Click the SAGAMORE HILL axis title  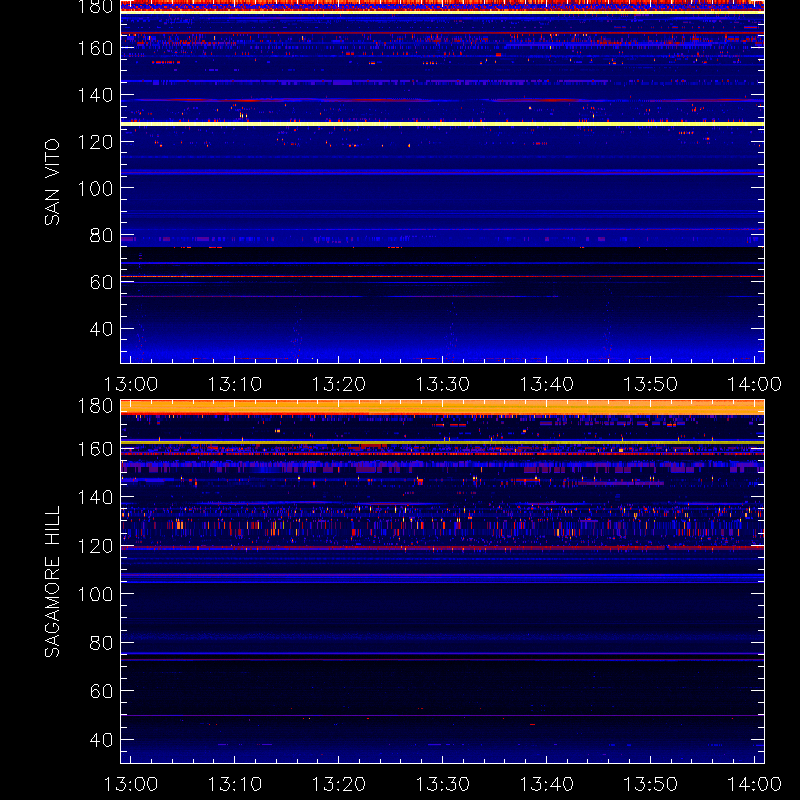[x=53, y=582]
